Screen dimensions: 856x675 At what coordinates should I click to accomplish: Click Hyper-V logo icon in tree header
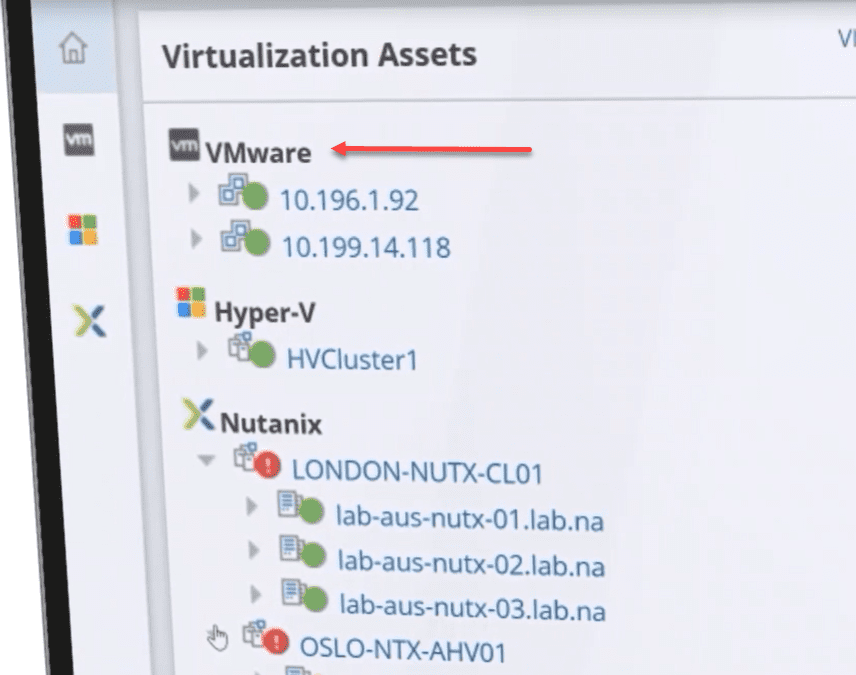pos(191,302)
